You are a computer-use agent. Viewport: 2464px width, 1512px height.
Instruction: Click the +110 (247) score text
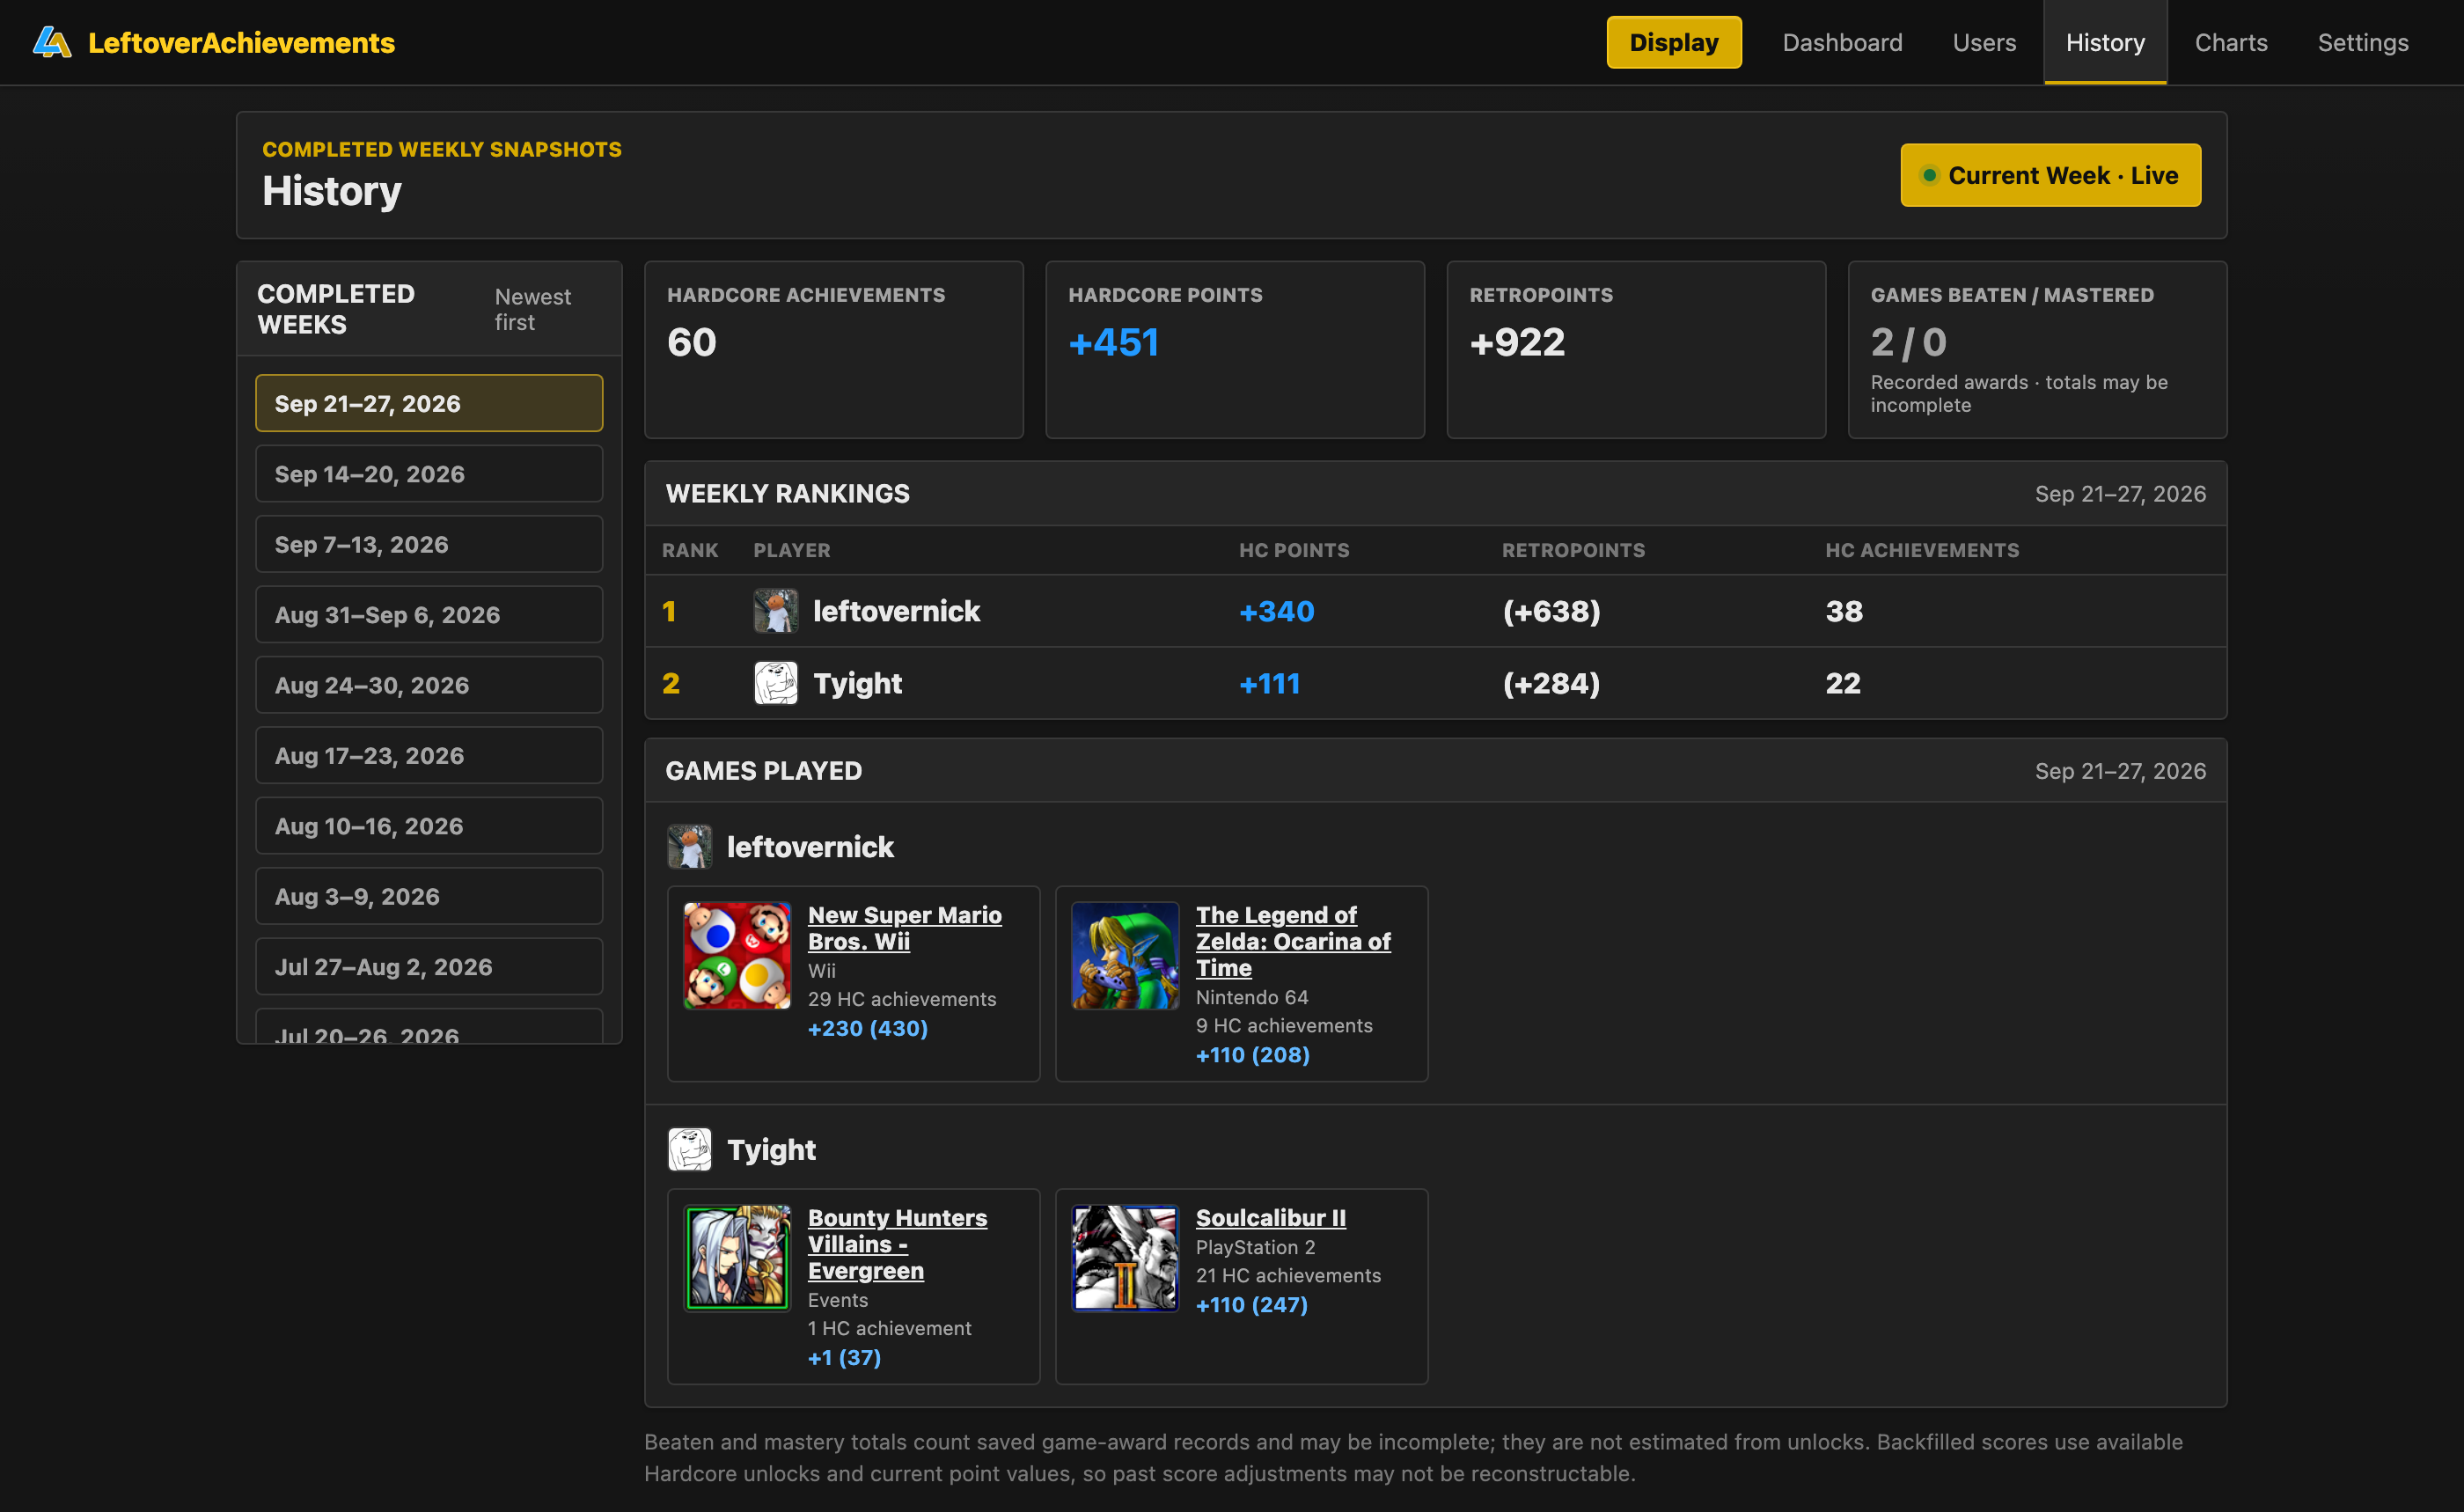[x=1252, y=1304]
